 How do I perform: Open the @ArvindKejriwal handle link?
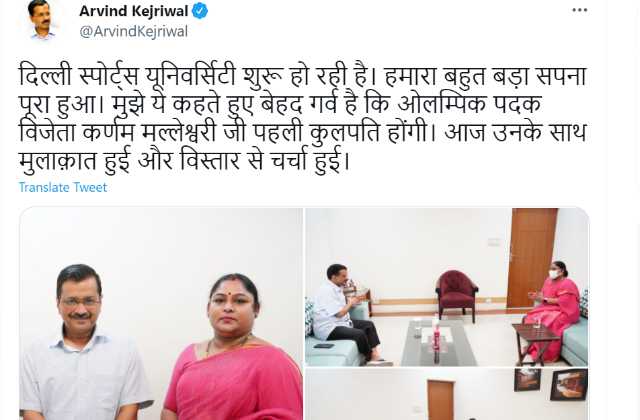[x=133, y=31]
